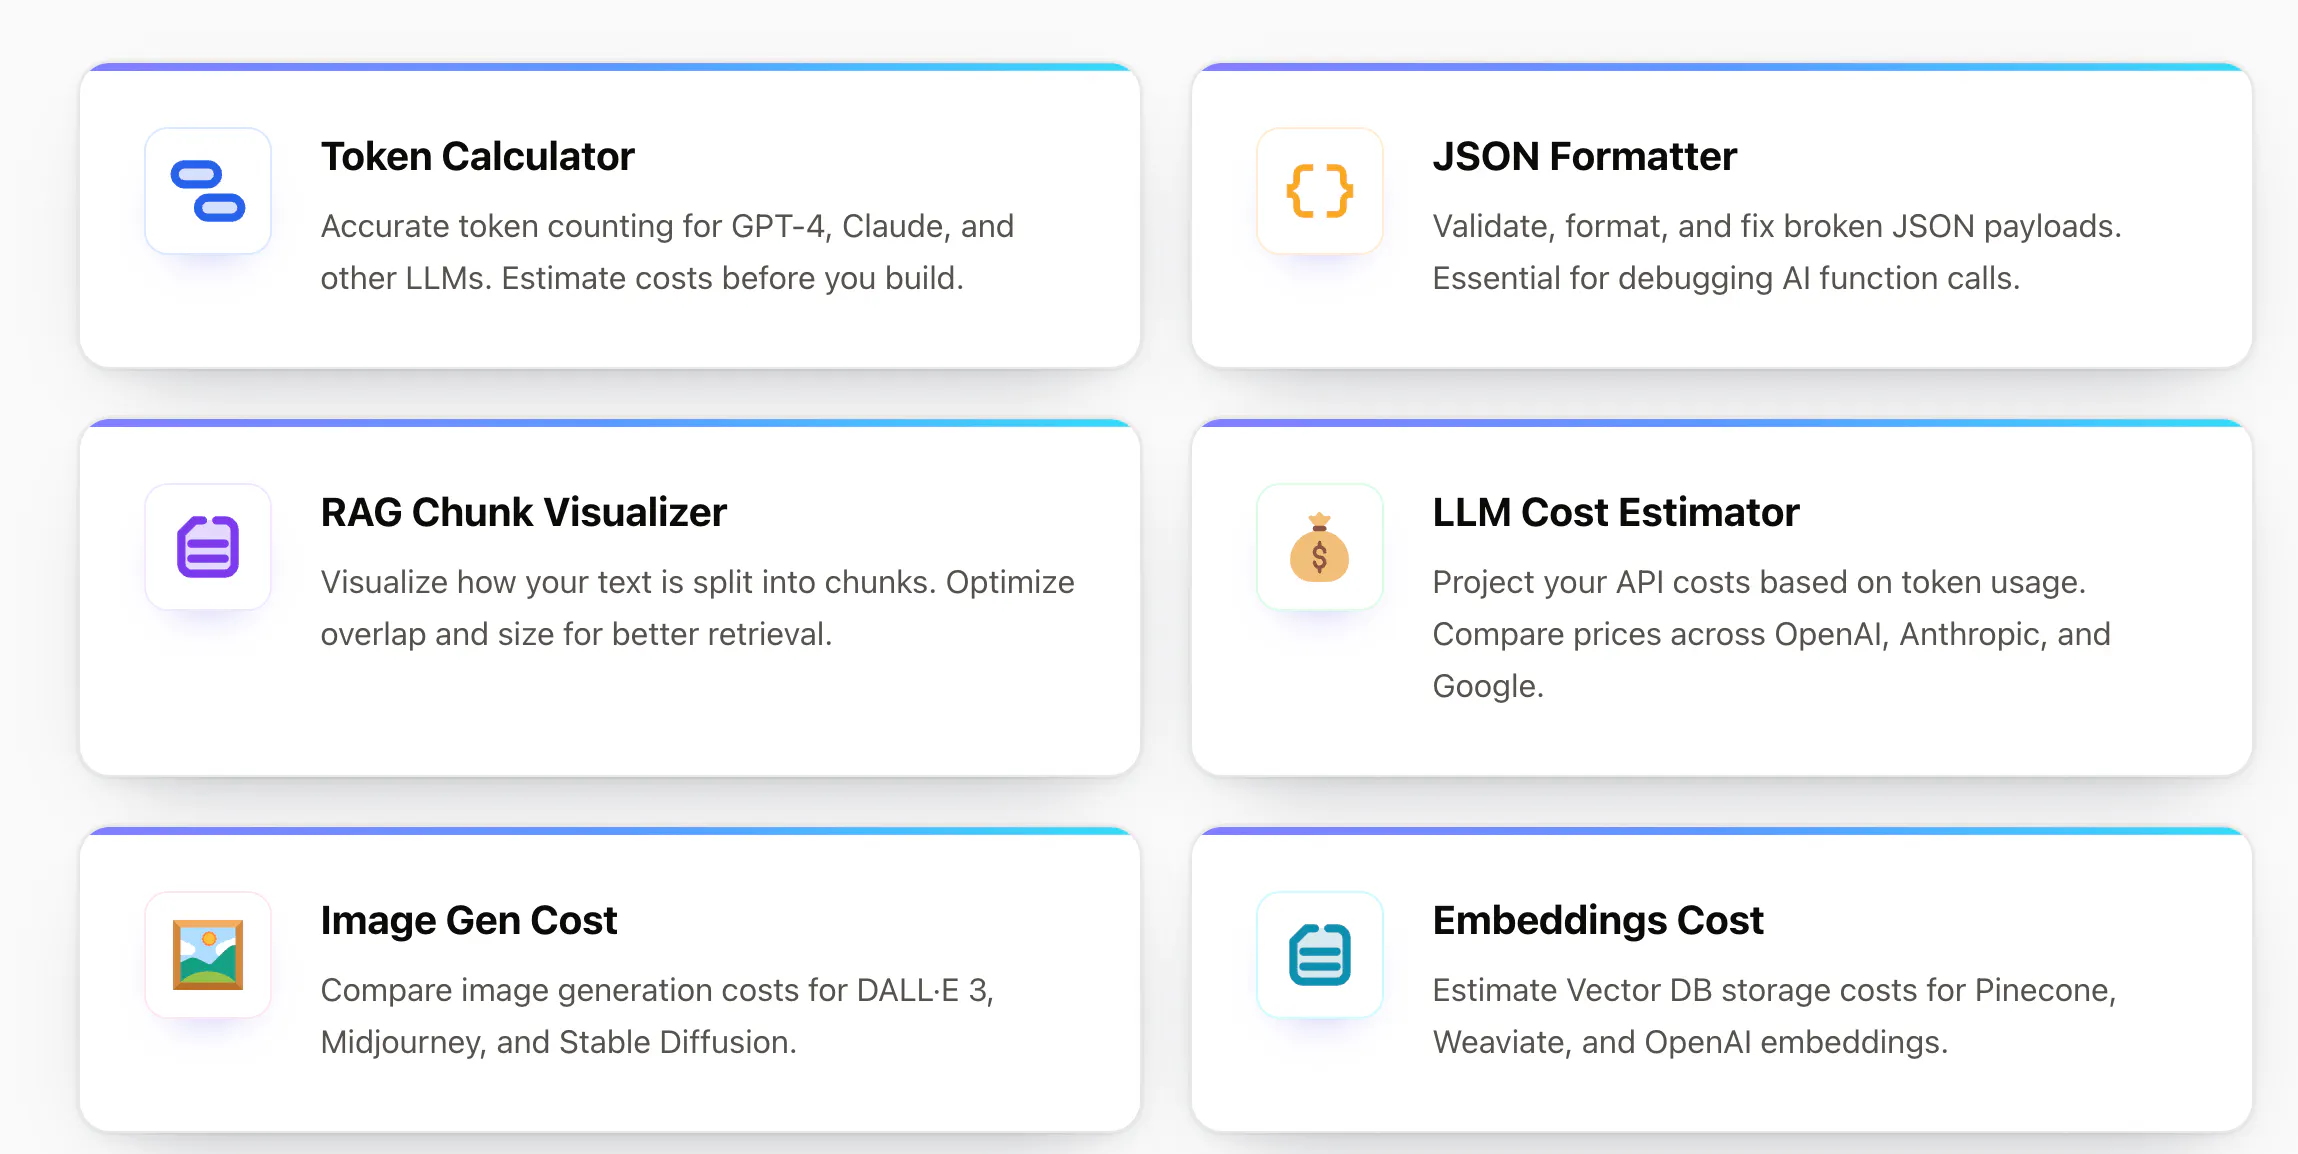Click text "Project your API costs based on token usage."
The height and width of the screenshot is (1154, 2298).
click(x=1760, y=582)
